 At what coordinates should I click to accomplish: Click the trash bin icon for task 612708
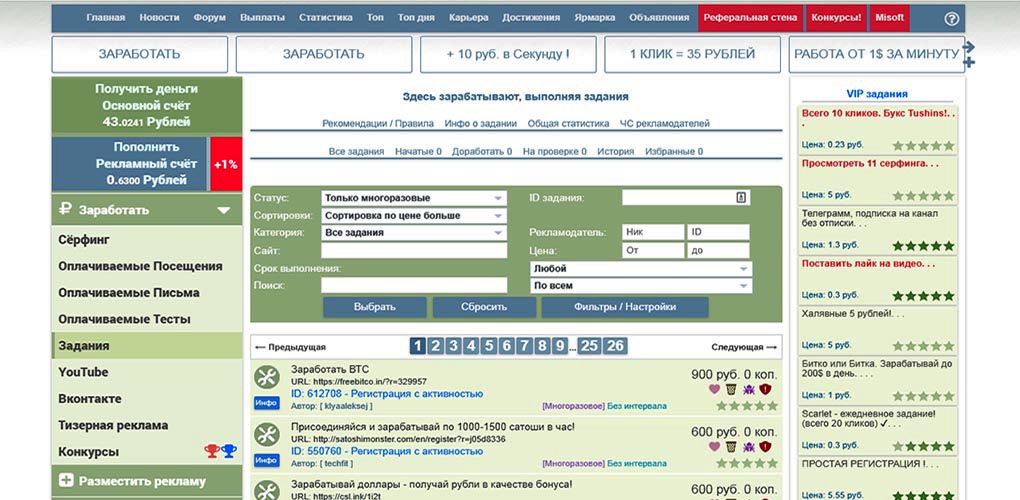click(732, 389)
